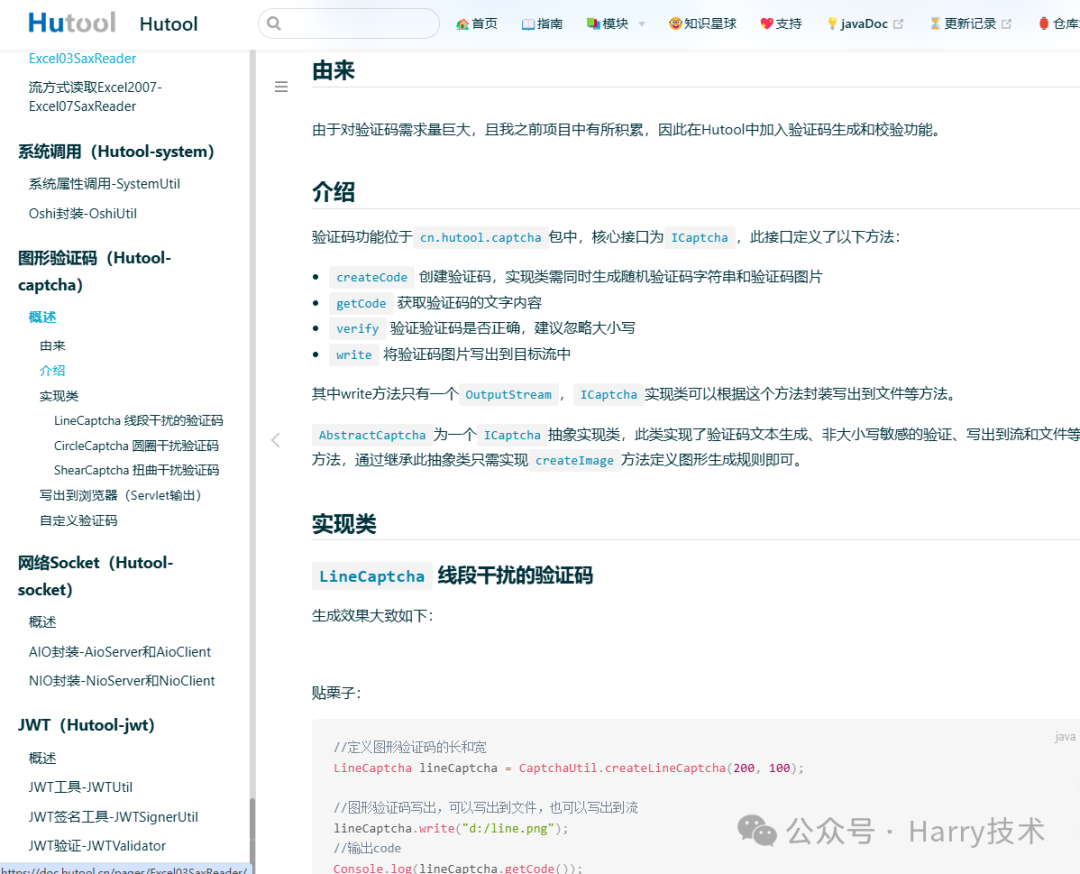Jump to LineCaptcha 线段干扰的验证码 anchor
The height and width of the screenshot is (874, 1080).
[138, 421]
